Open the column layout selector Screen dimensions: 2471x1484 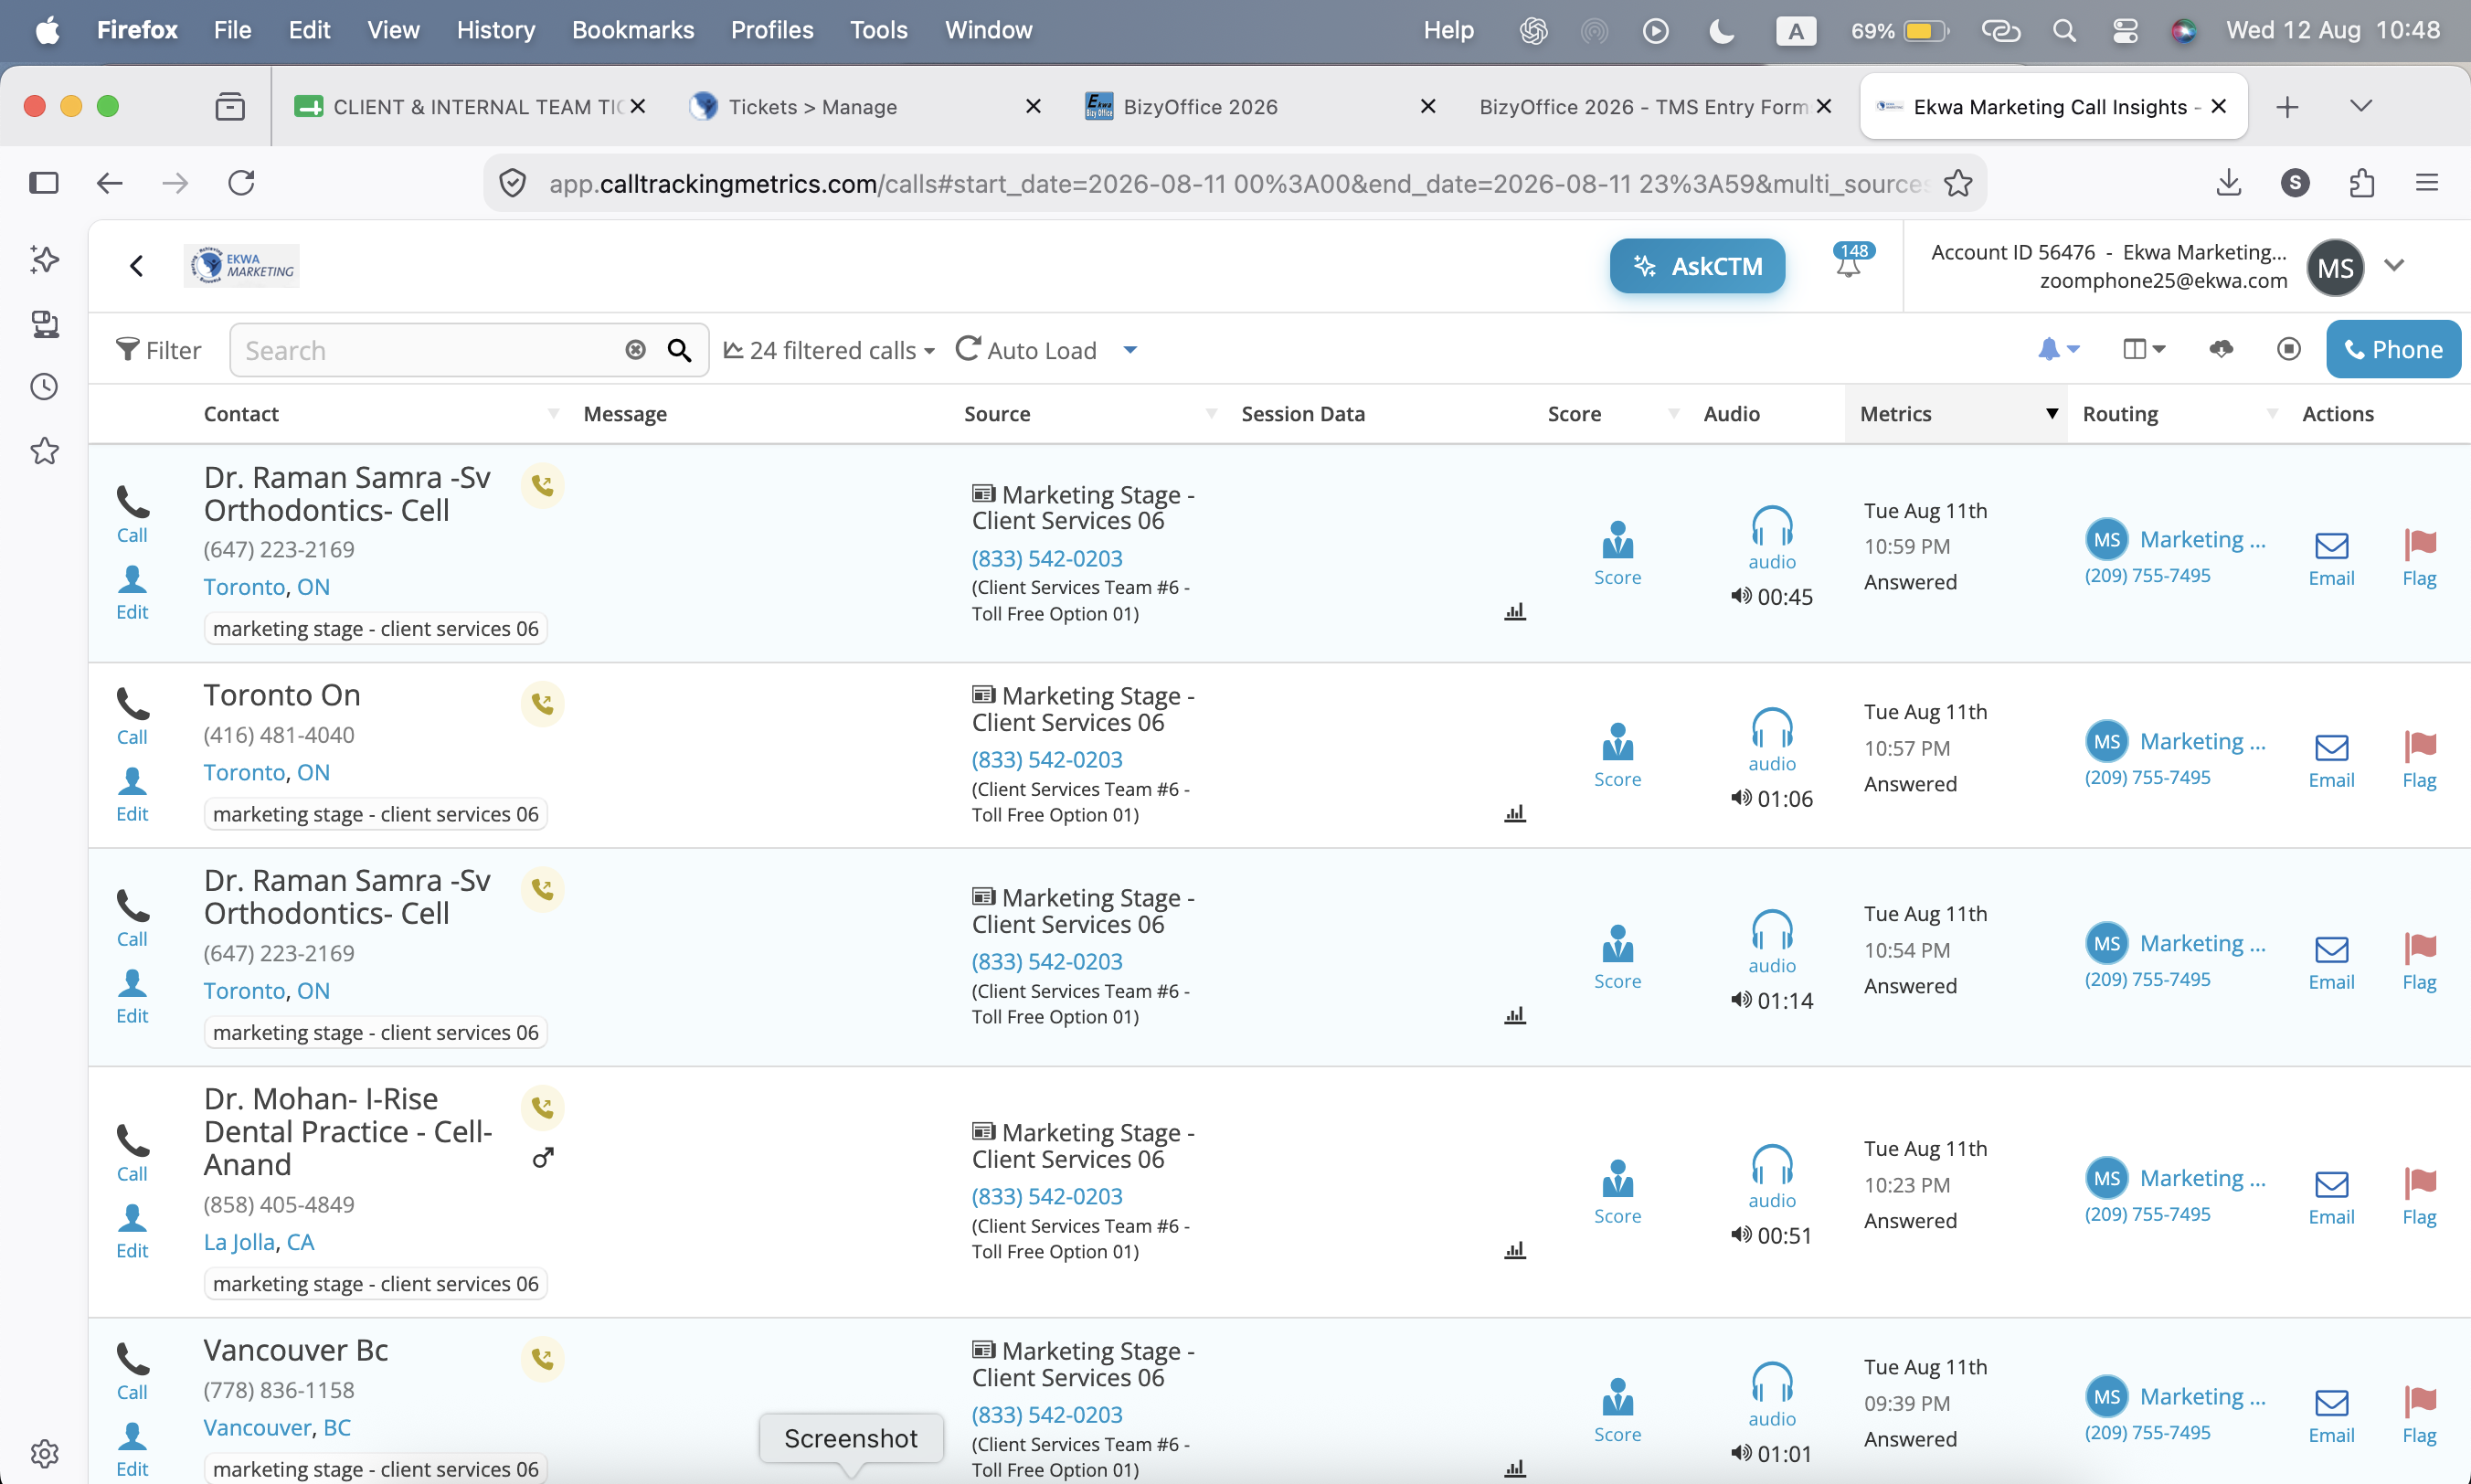[2144, 349]
